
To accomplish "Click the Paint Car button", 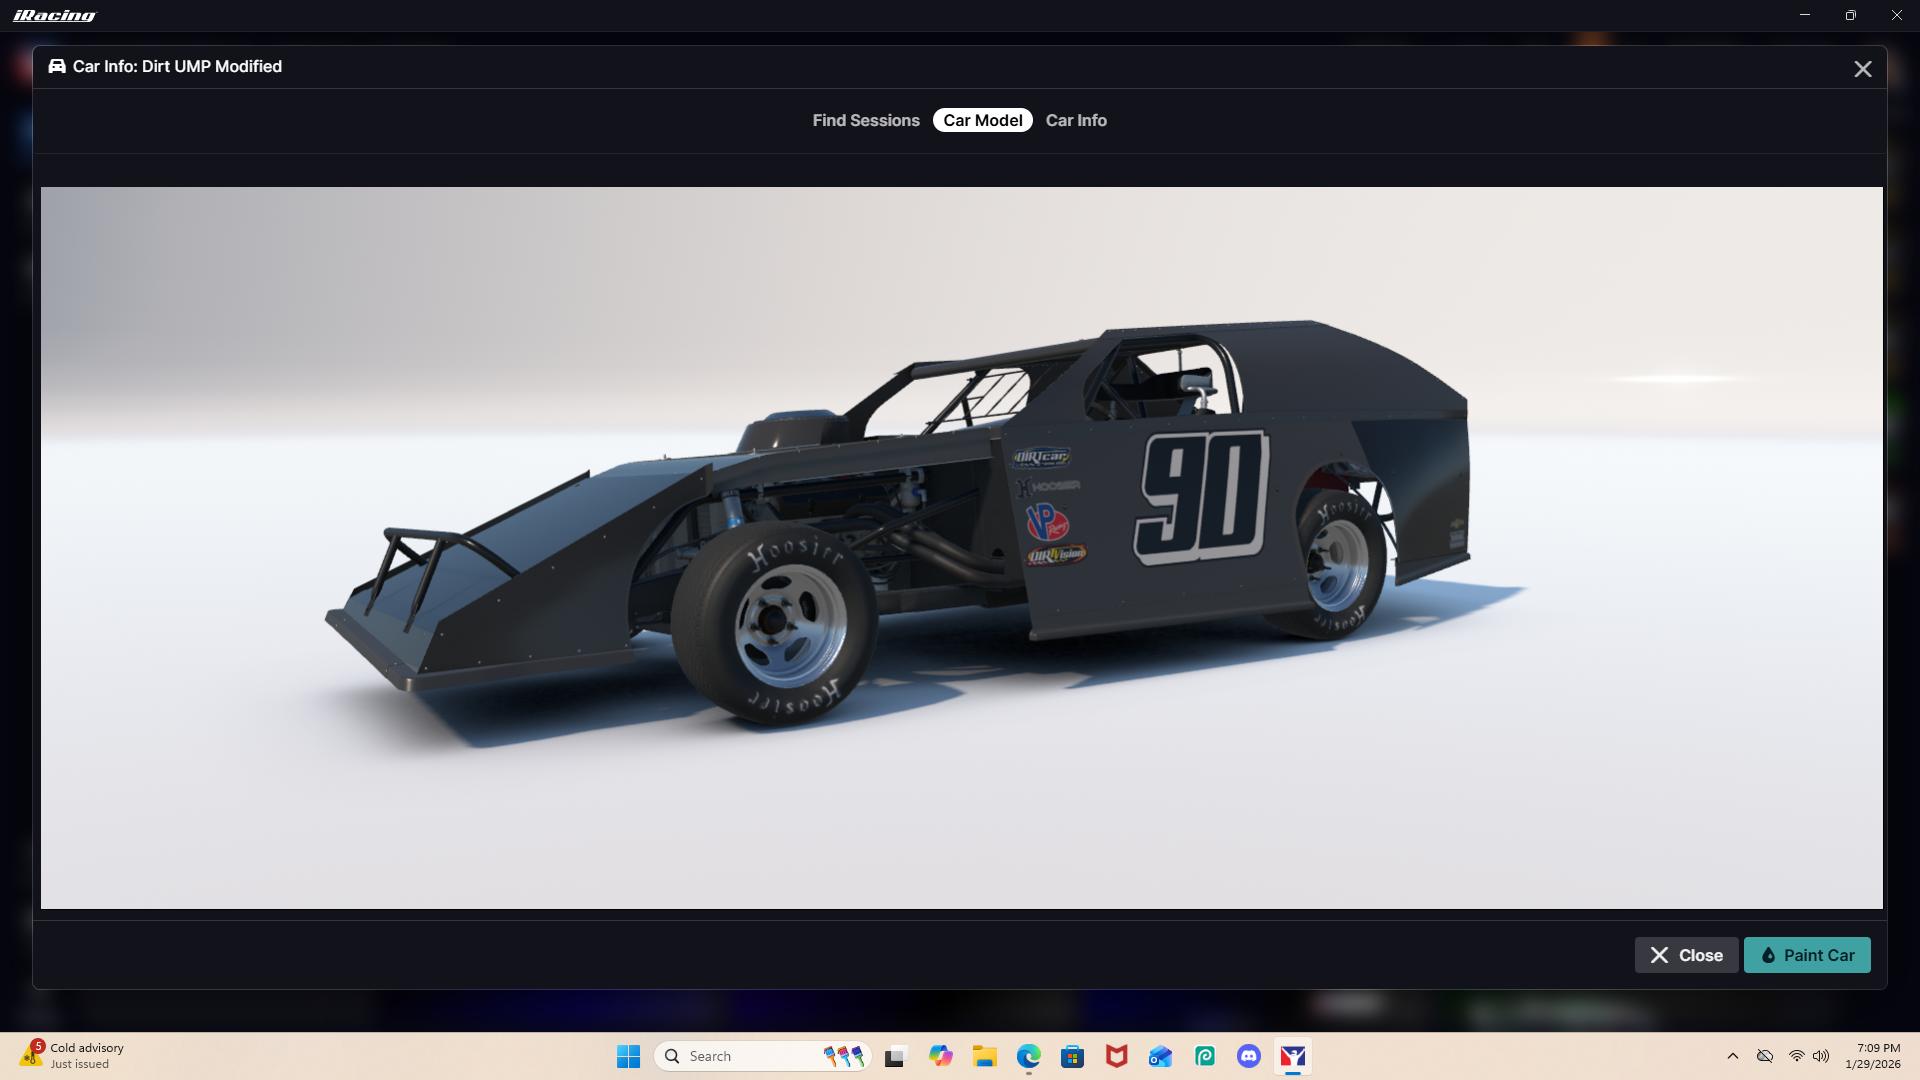I will 1807,955.
